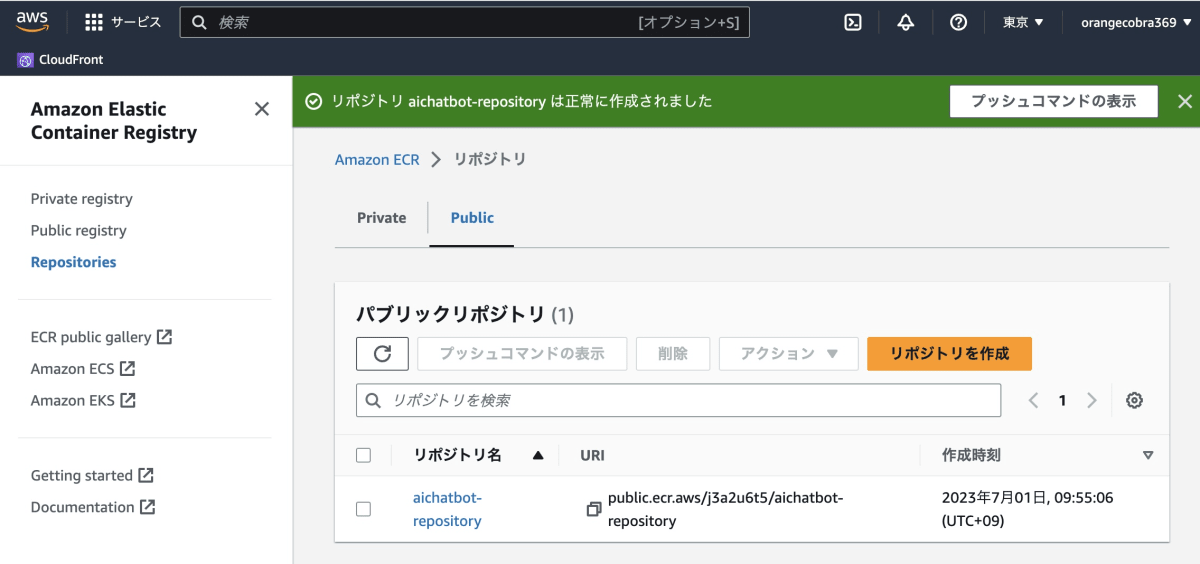Open the Amazon EKS link
This screenshot has height=564, width=1200.
[73, 400]
